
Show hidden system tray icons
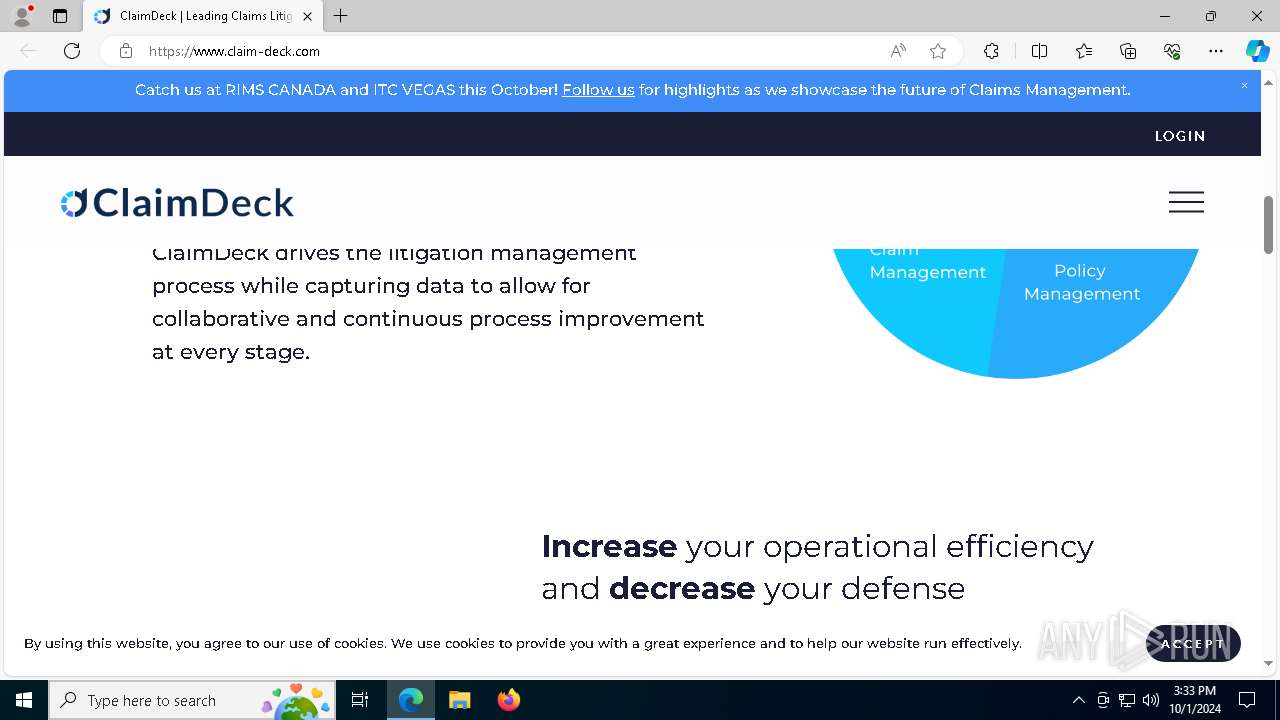pyautogui.click(x=1078, y=700)
